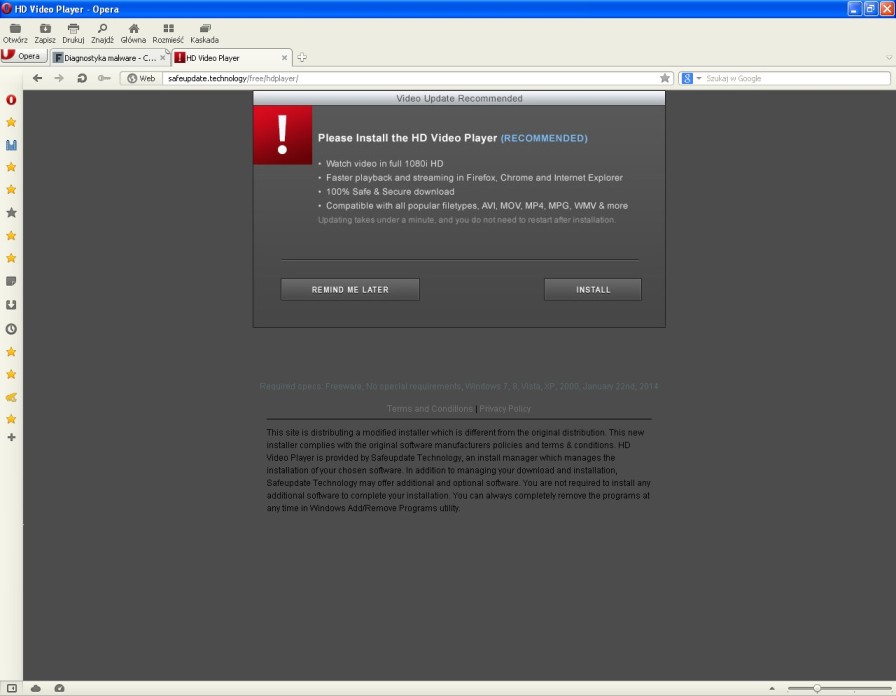The height and width of the screenshot is (696, 896).
Task: Click the Opera Link cloud icon
Action: click(x=35, y=688)
